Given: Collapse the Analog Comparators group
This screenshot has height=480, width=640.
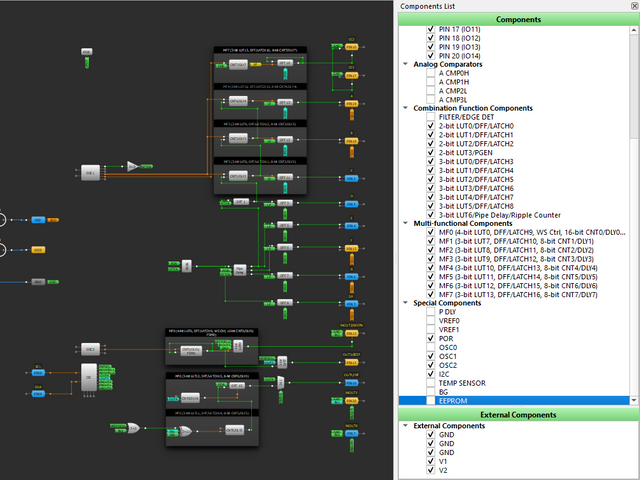Looking at the screenshot, I should click(406, 64).
